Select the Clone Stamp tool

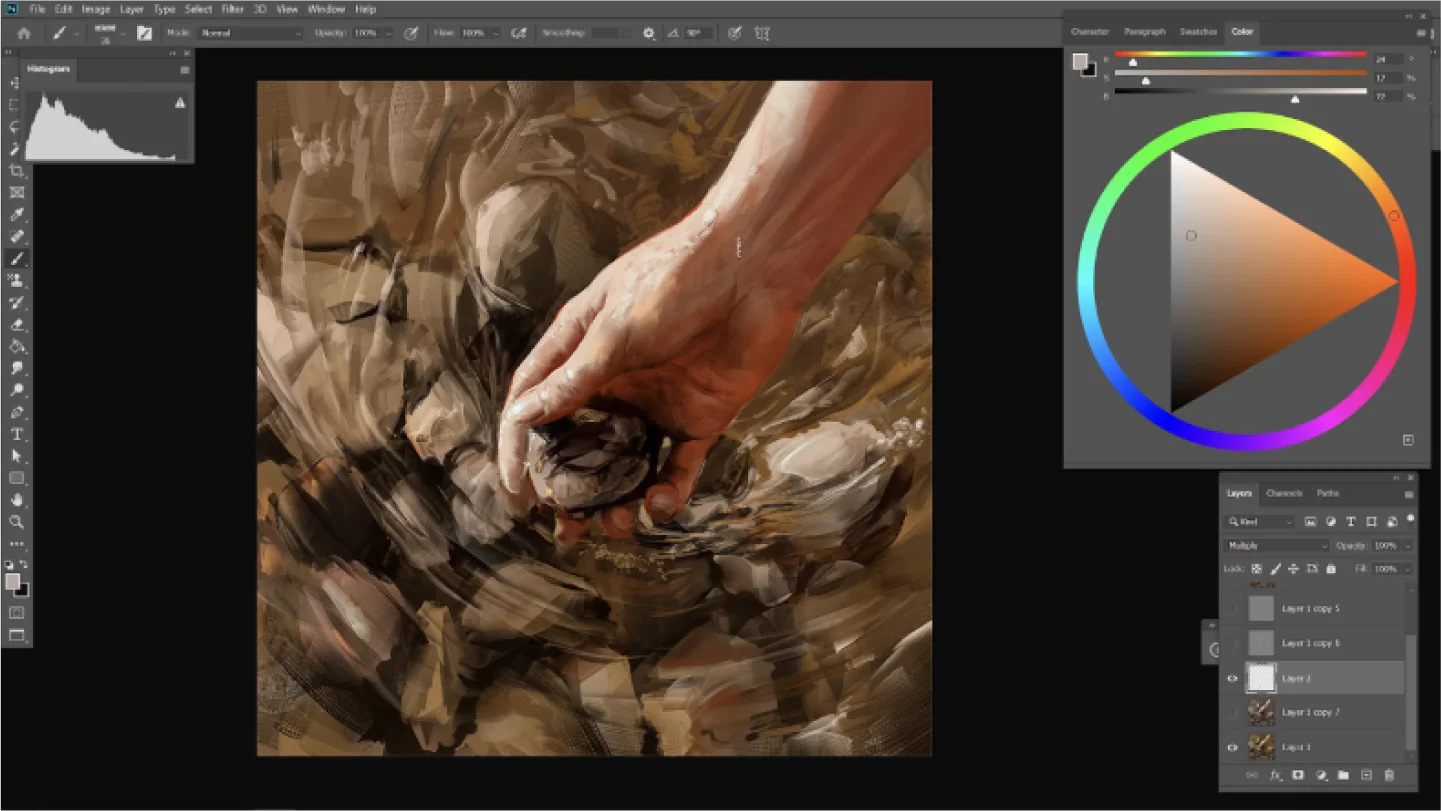tap(16, 281)
